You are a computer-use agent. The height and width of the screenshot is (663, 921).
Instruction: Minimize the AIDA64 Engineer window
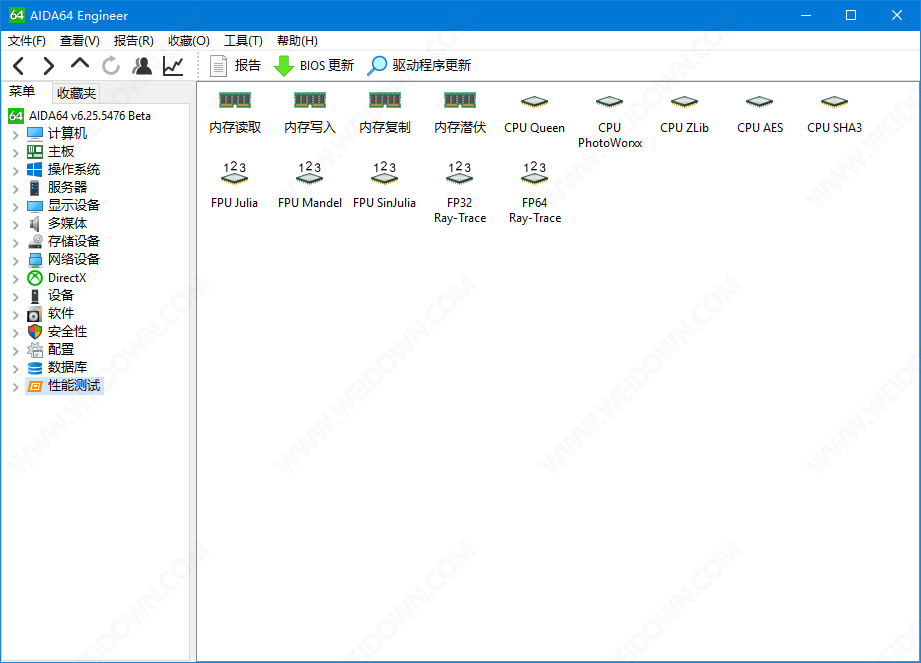coord(806,15)
